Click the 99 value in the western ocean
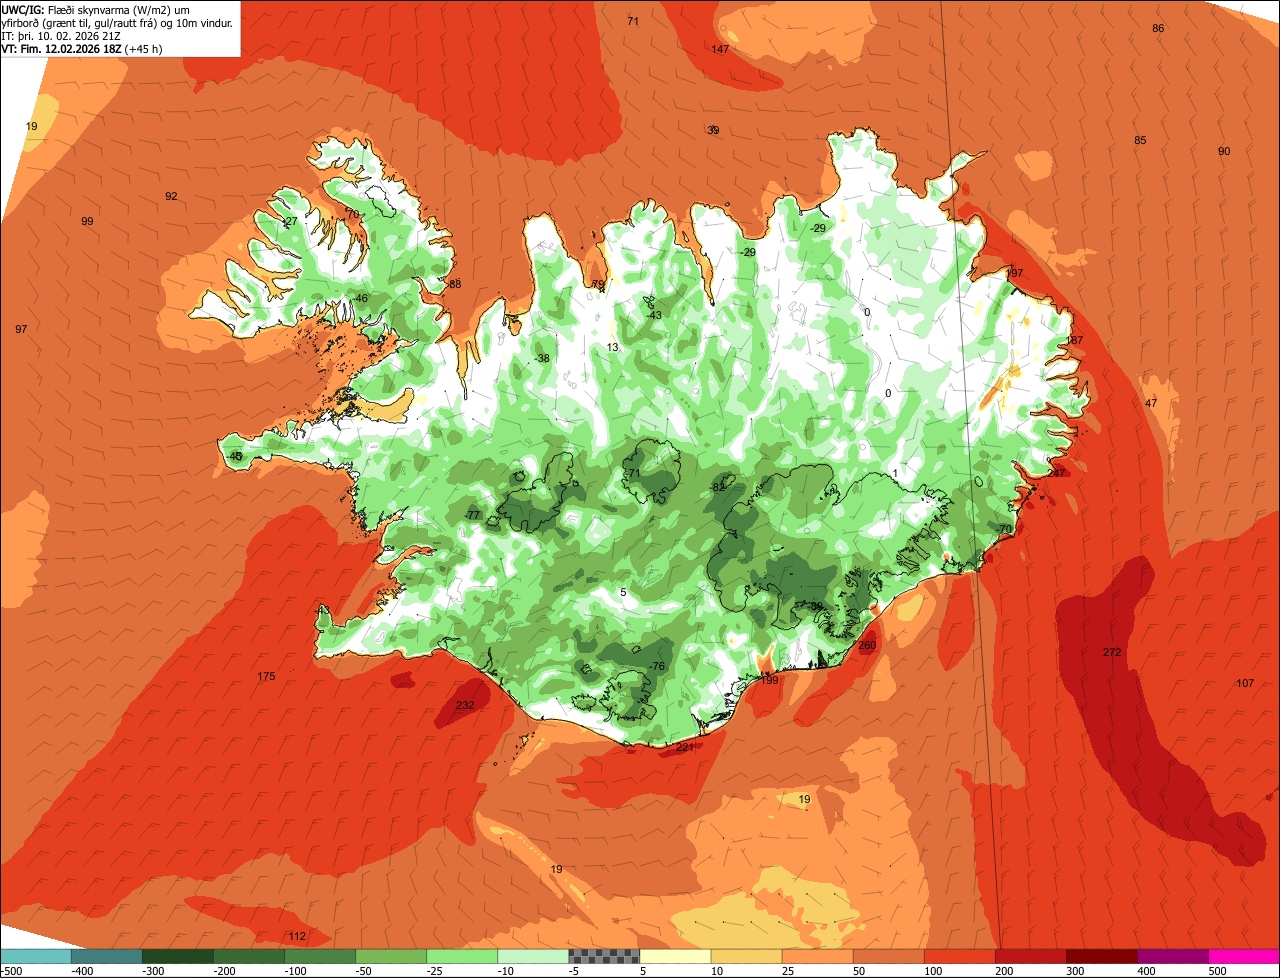 (x=87, y=221)
